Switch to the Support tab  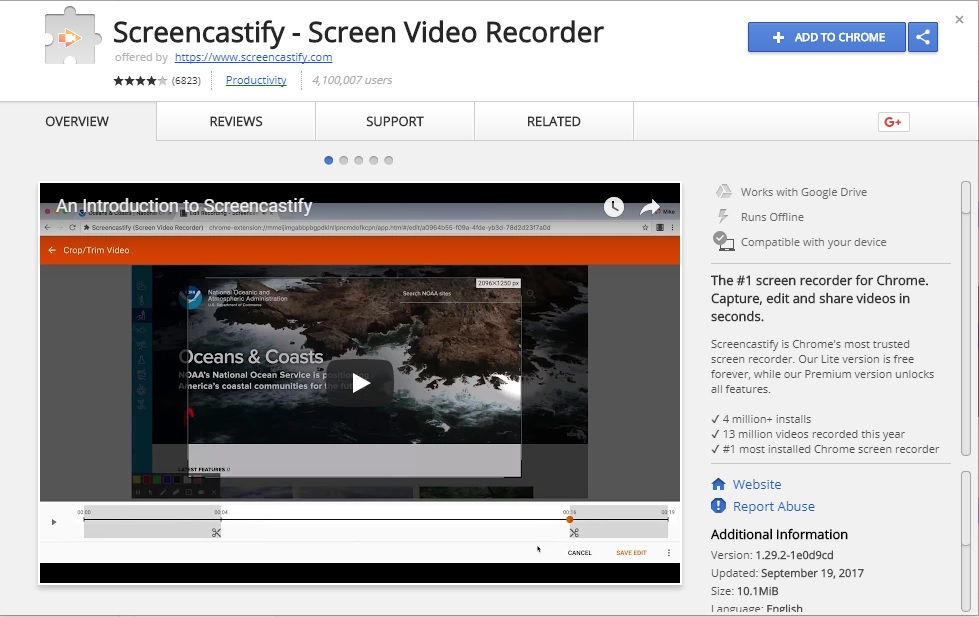[x=395, y=122]
